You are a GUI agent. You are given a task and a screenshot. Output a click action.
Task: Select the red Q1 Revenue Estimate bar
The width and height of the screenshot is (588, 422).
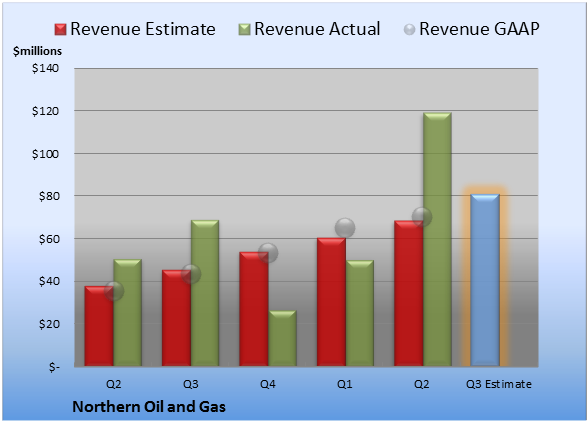[331, 302]
